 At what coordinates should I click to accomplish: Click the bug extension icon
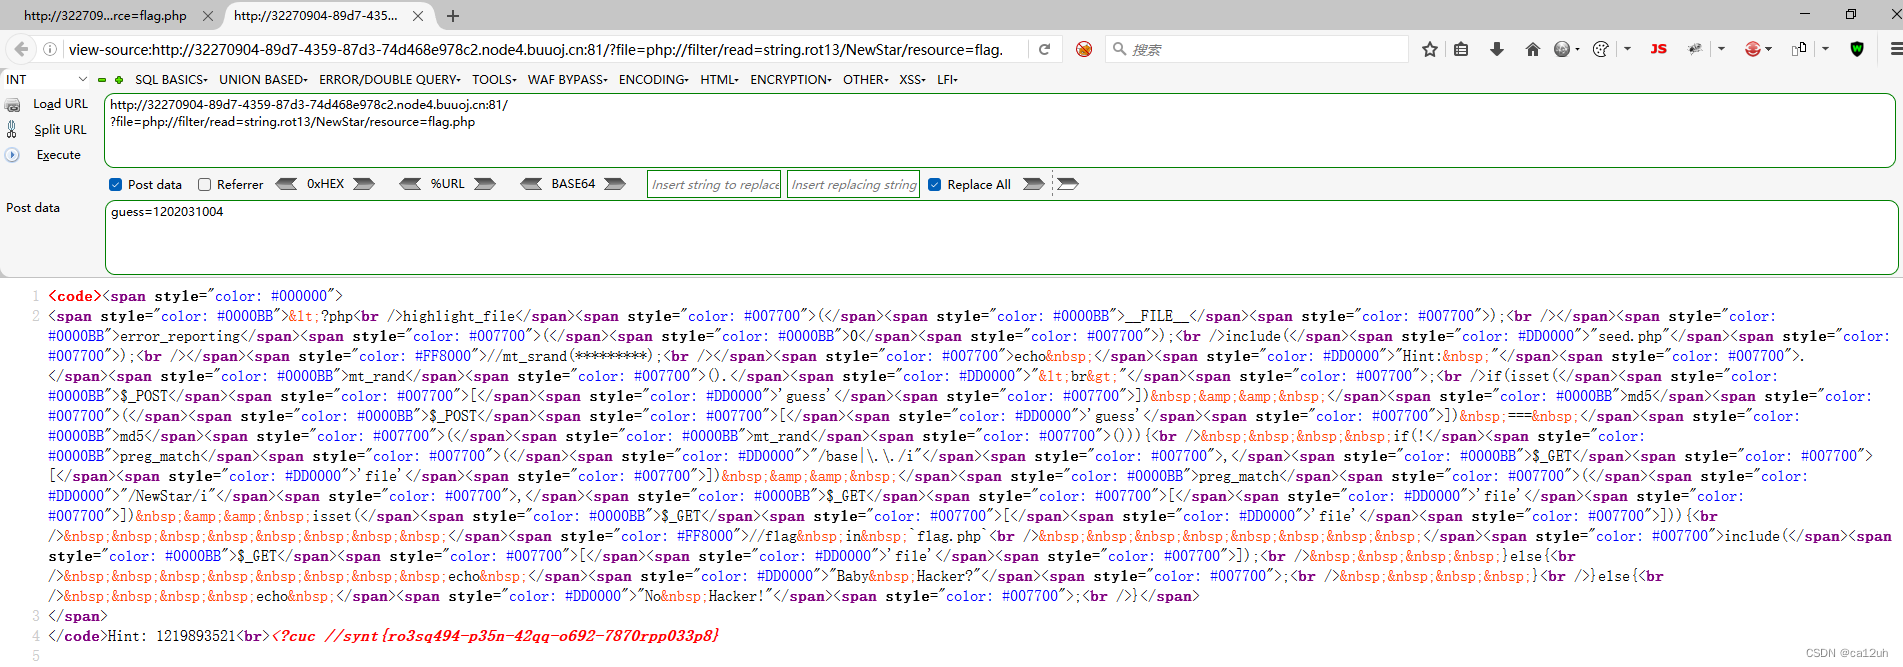pos(1695,49)
